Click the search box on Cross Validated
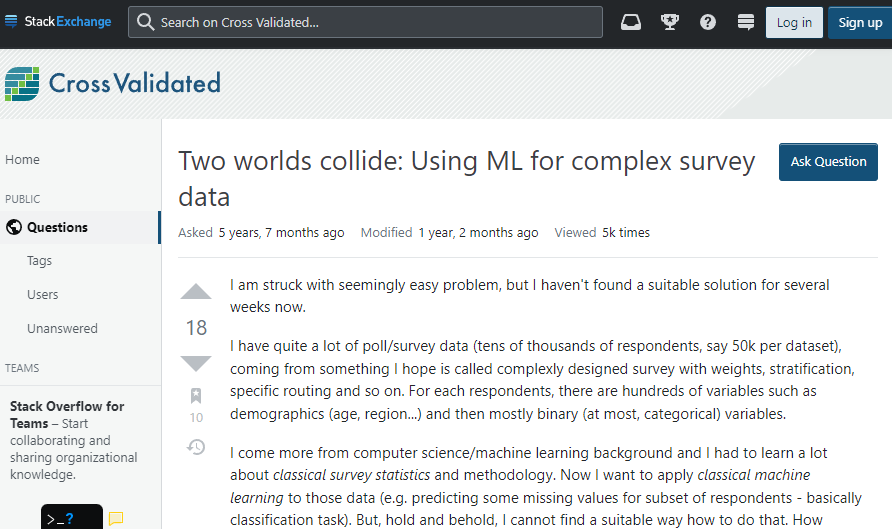 coord(365,22)
